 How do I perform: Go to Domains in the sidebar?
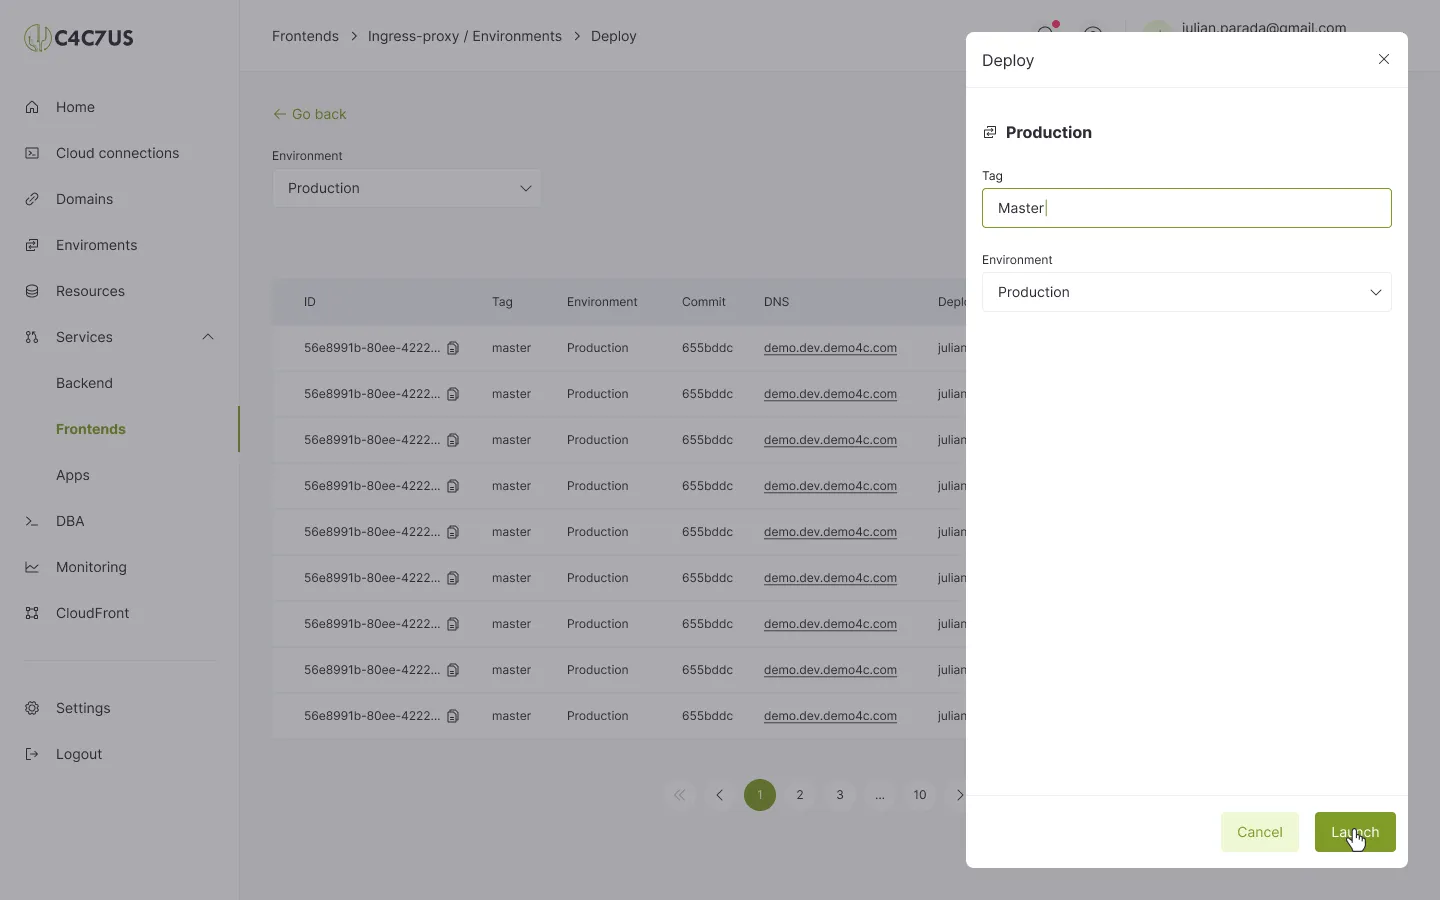[84, 199]
